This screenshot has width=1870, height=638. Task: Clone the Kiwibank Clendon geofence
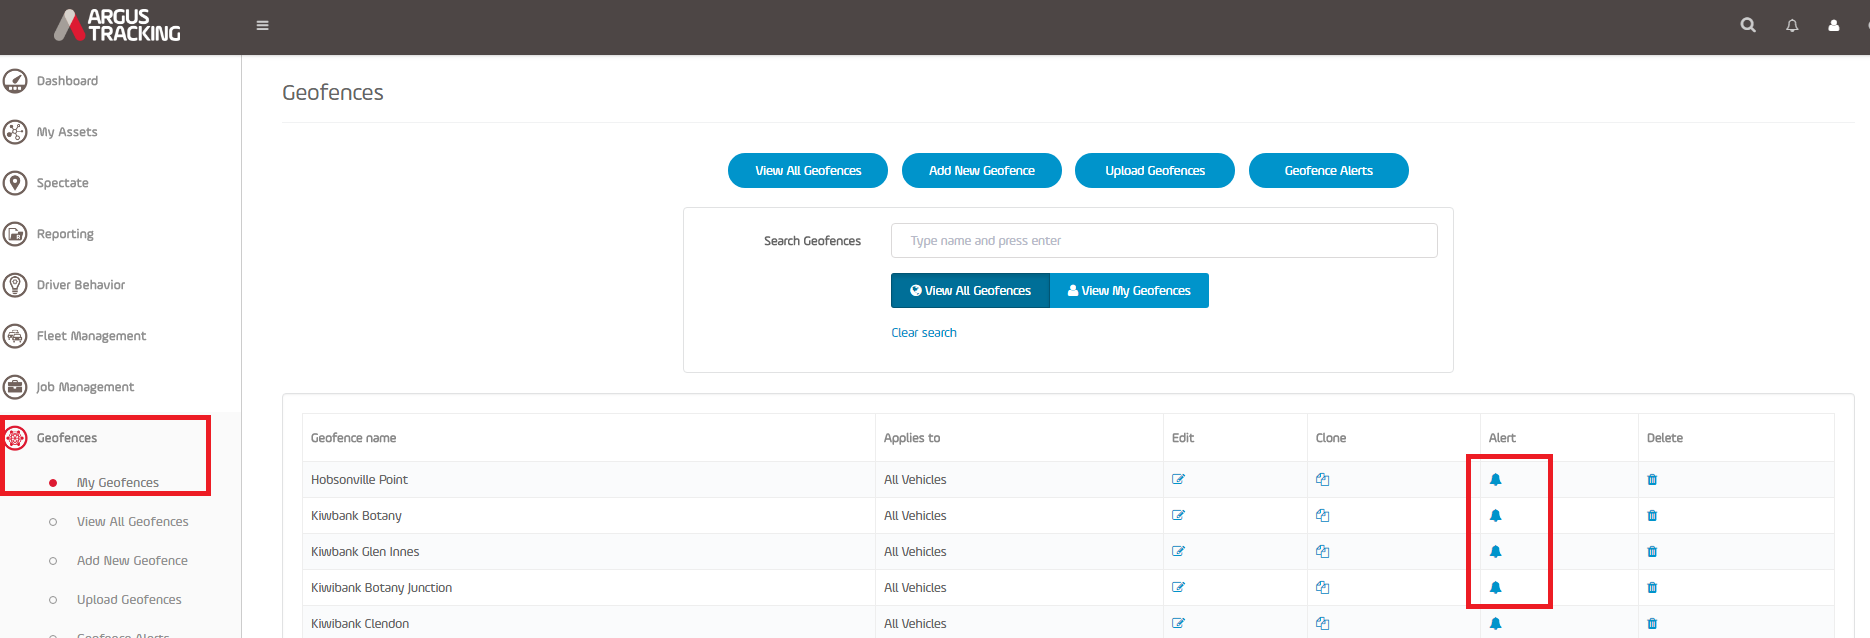[x=1323, y=624]
